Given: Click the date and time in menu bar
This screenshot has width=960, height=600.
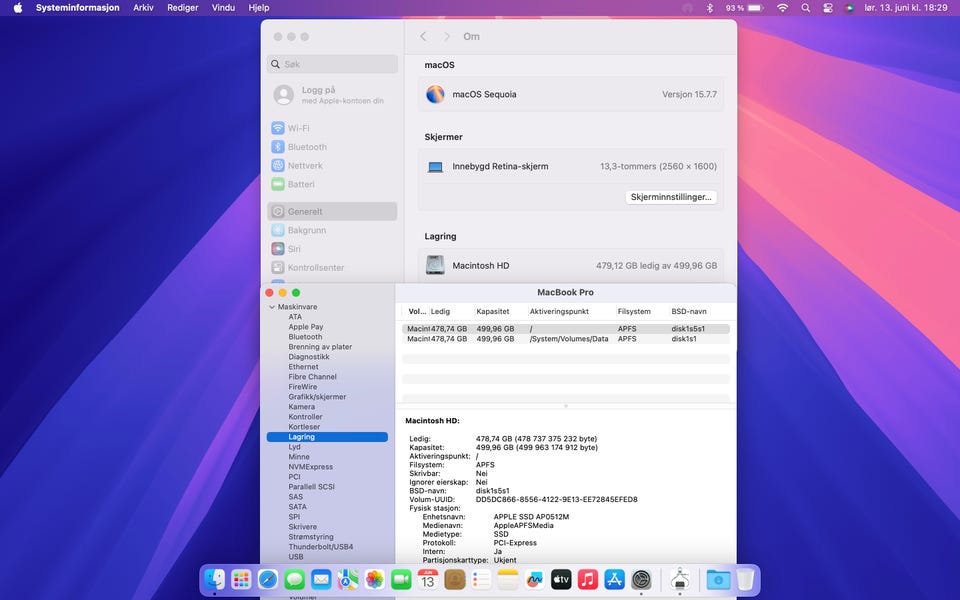Looking at the screenshot, I should click(906, 8).
